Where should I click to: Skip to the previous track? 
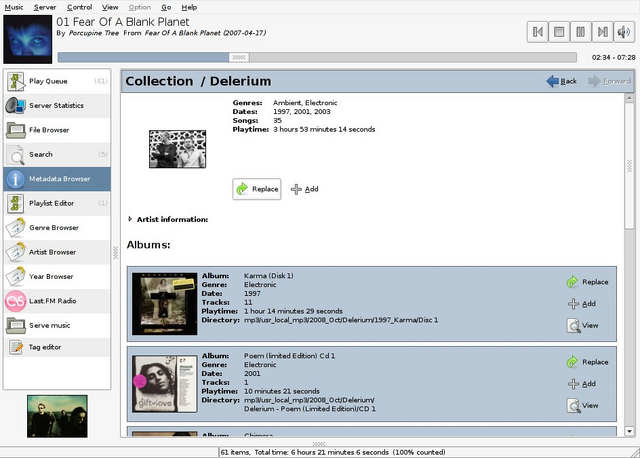coord(538,32)
